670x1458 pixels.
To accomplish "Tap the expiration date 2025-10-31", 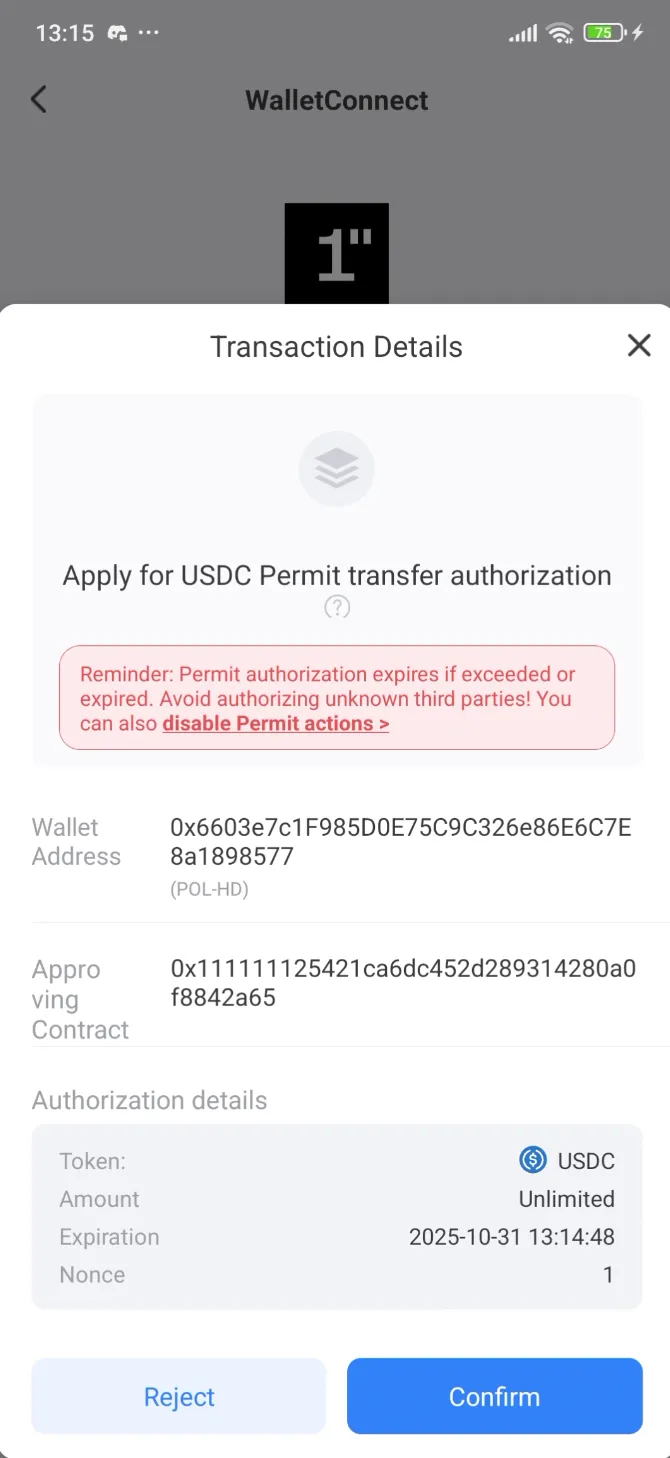I will 512,1237.
